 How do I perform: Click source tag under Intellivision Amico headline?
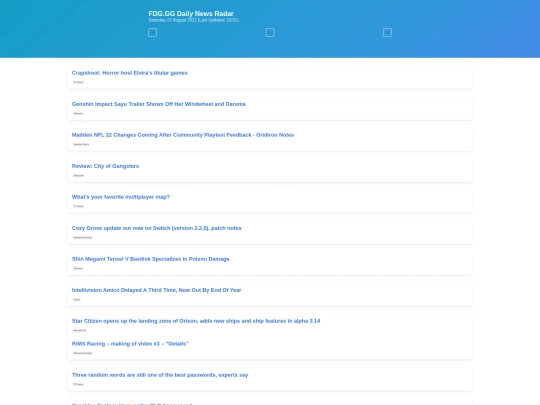77,299
